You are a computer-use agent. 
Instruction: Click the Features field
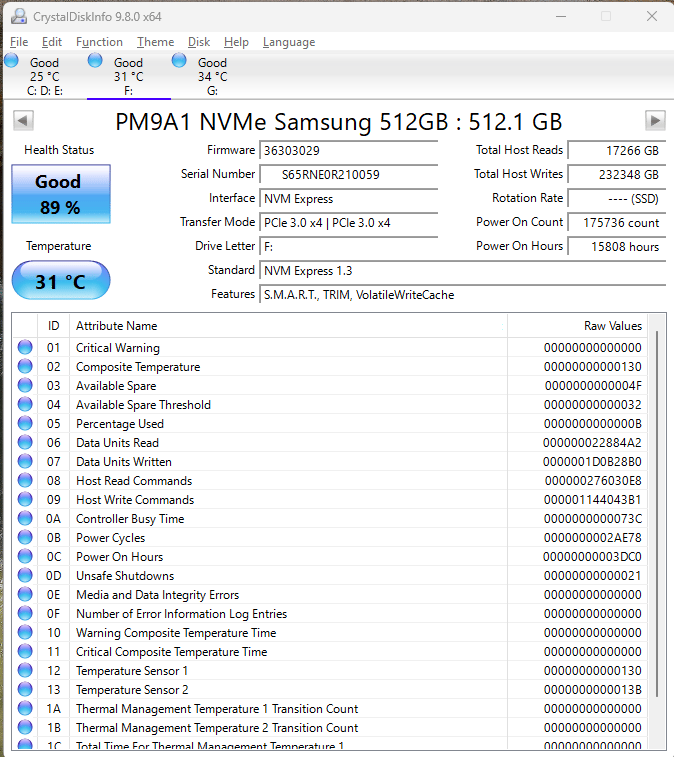tap(463, 295)
